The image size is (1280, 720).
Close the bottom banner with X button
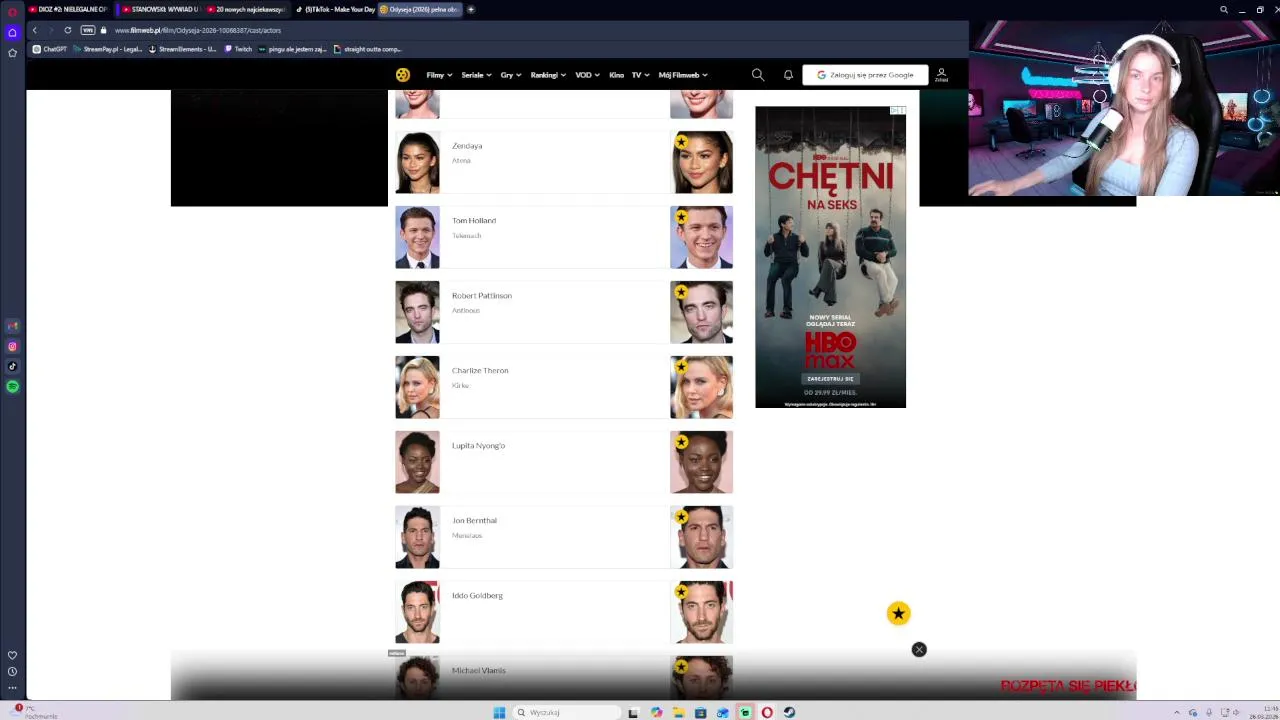pyautogui.click(x=919, y=650)
